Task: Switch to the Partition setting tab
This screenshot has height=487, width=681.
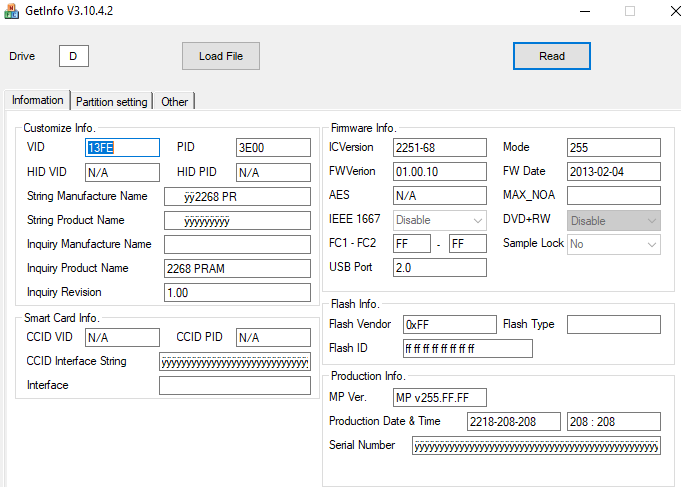Action: 112,102
